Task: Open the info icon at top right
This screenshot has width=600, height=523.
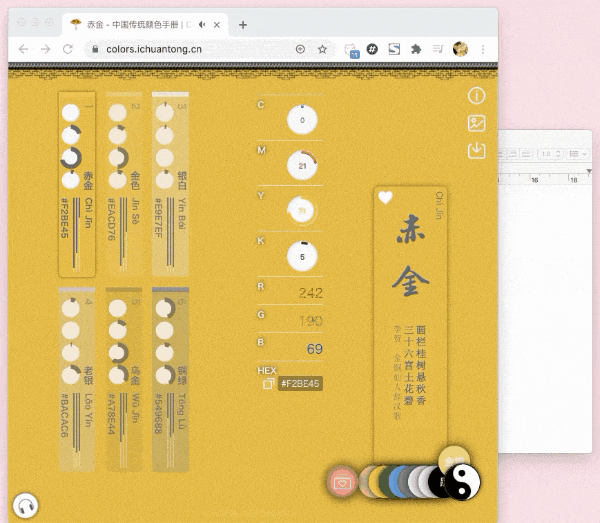Action: point(476,96)
